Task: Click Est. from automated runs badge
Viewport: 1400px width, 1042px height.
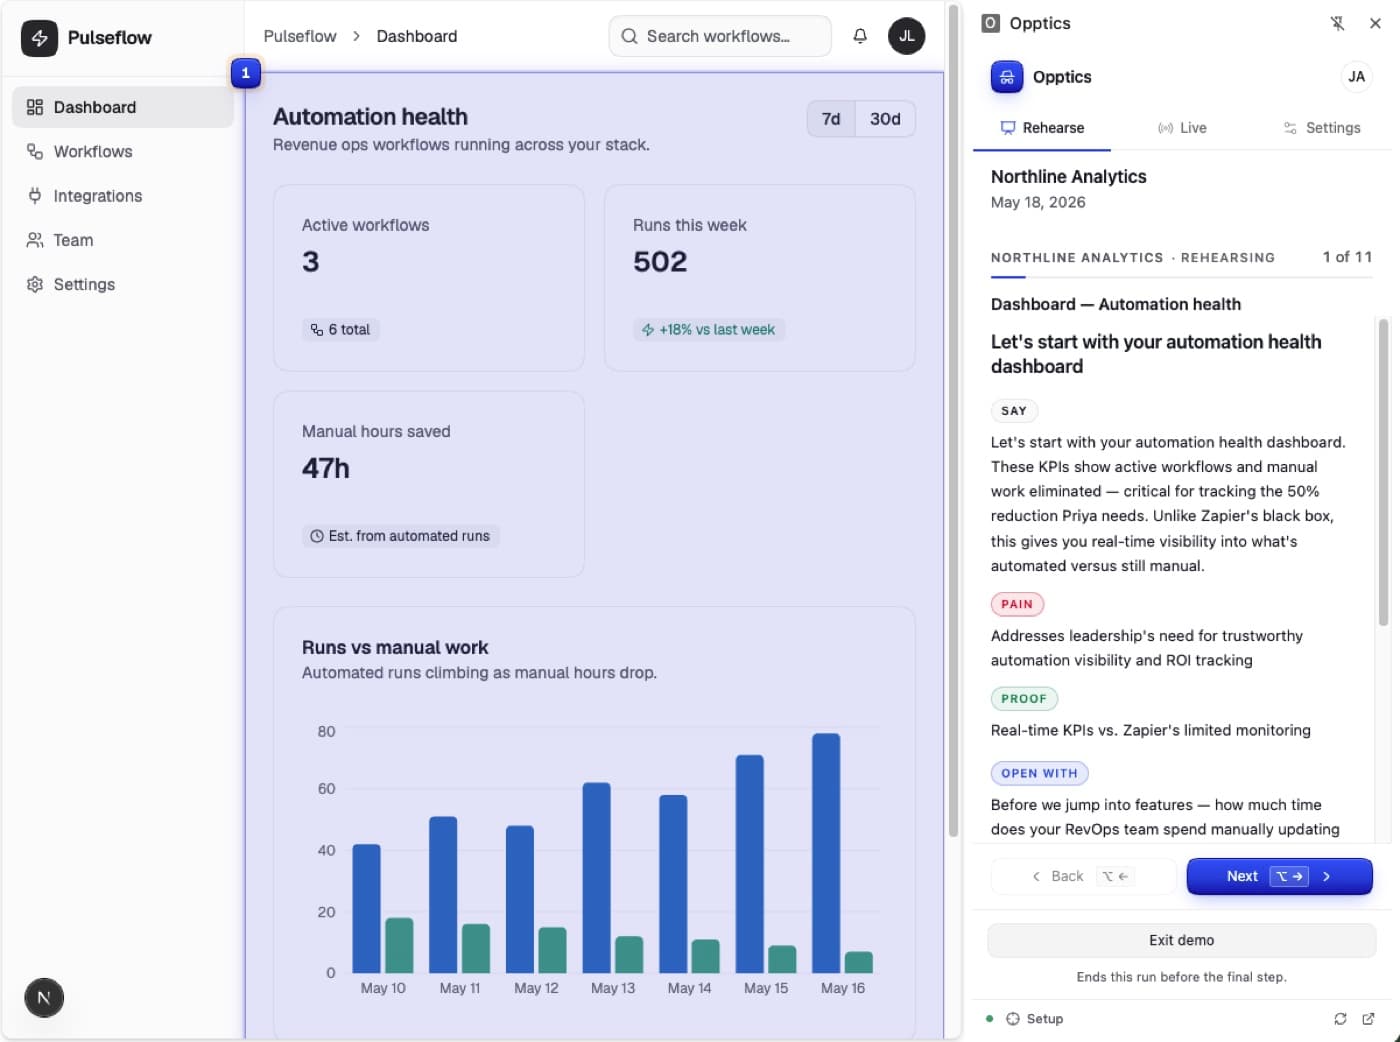Action: pos(401,536)
